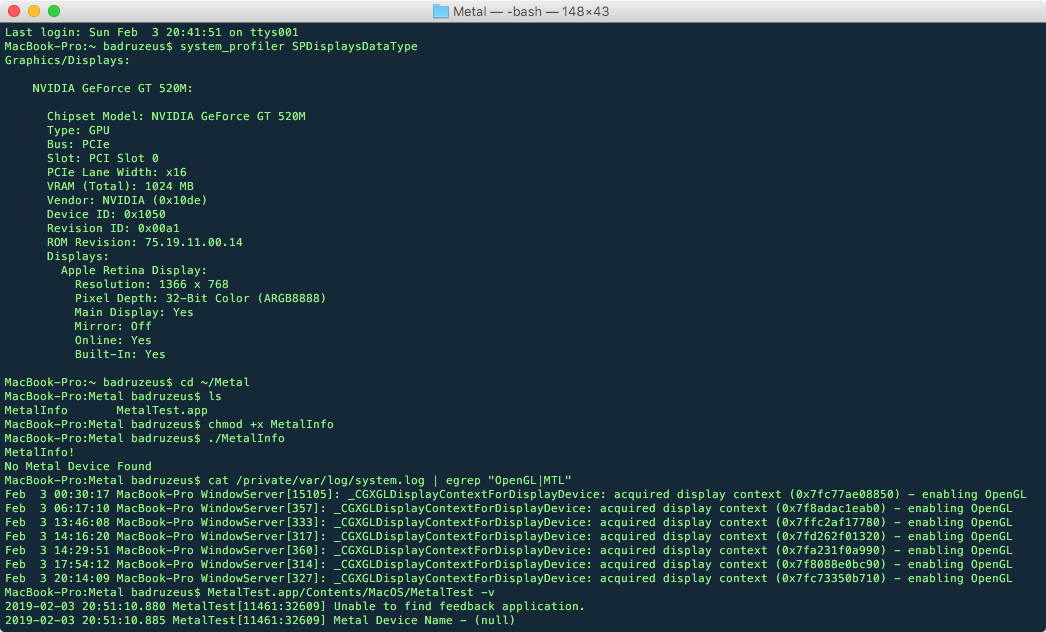The height and width of the screenshot is (632, 1046).
Task: Click the 'No Metal Device Found' line
Action: [x=78, y=466]
